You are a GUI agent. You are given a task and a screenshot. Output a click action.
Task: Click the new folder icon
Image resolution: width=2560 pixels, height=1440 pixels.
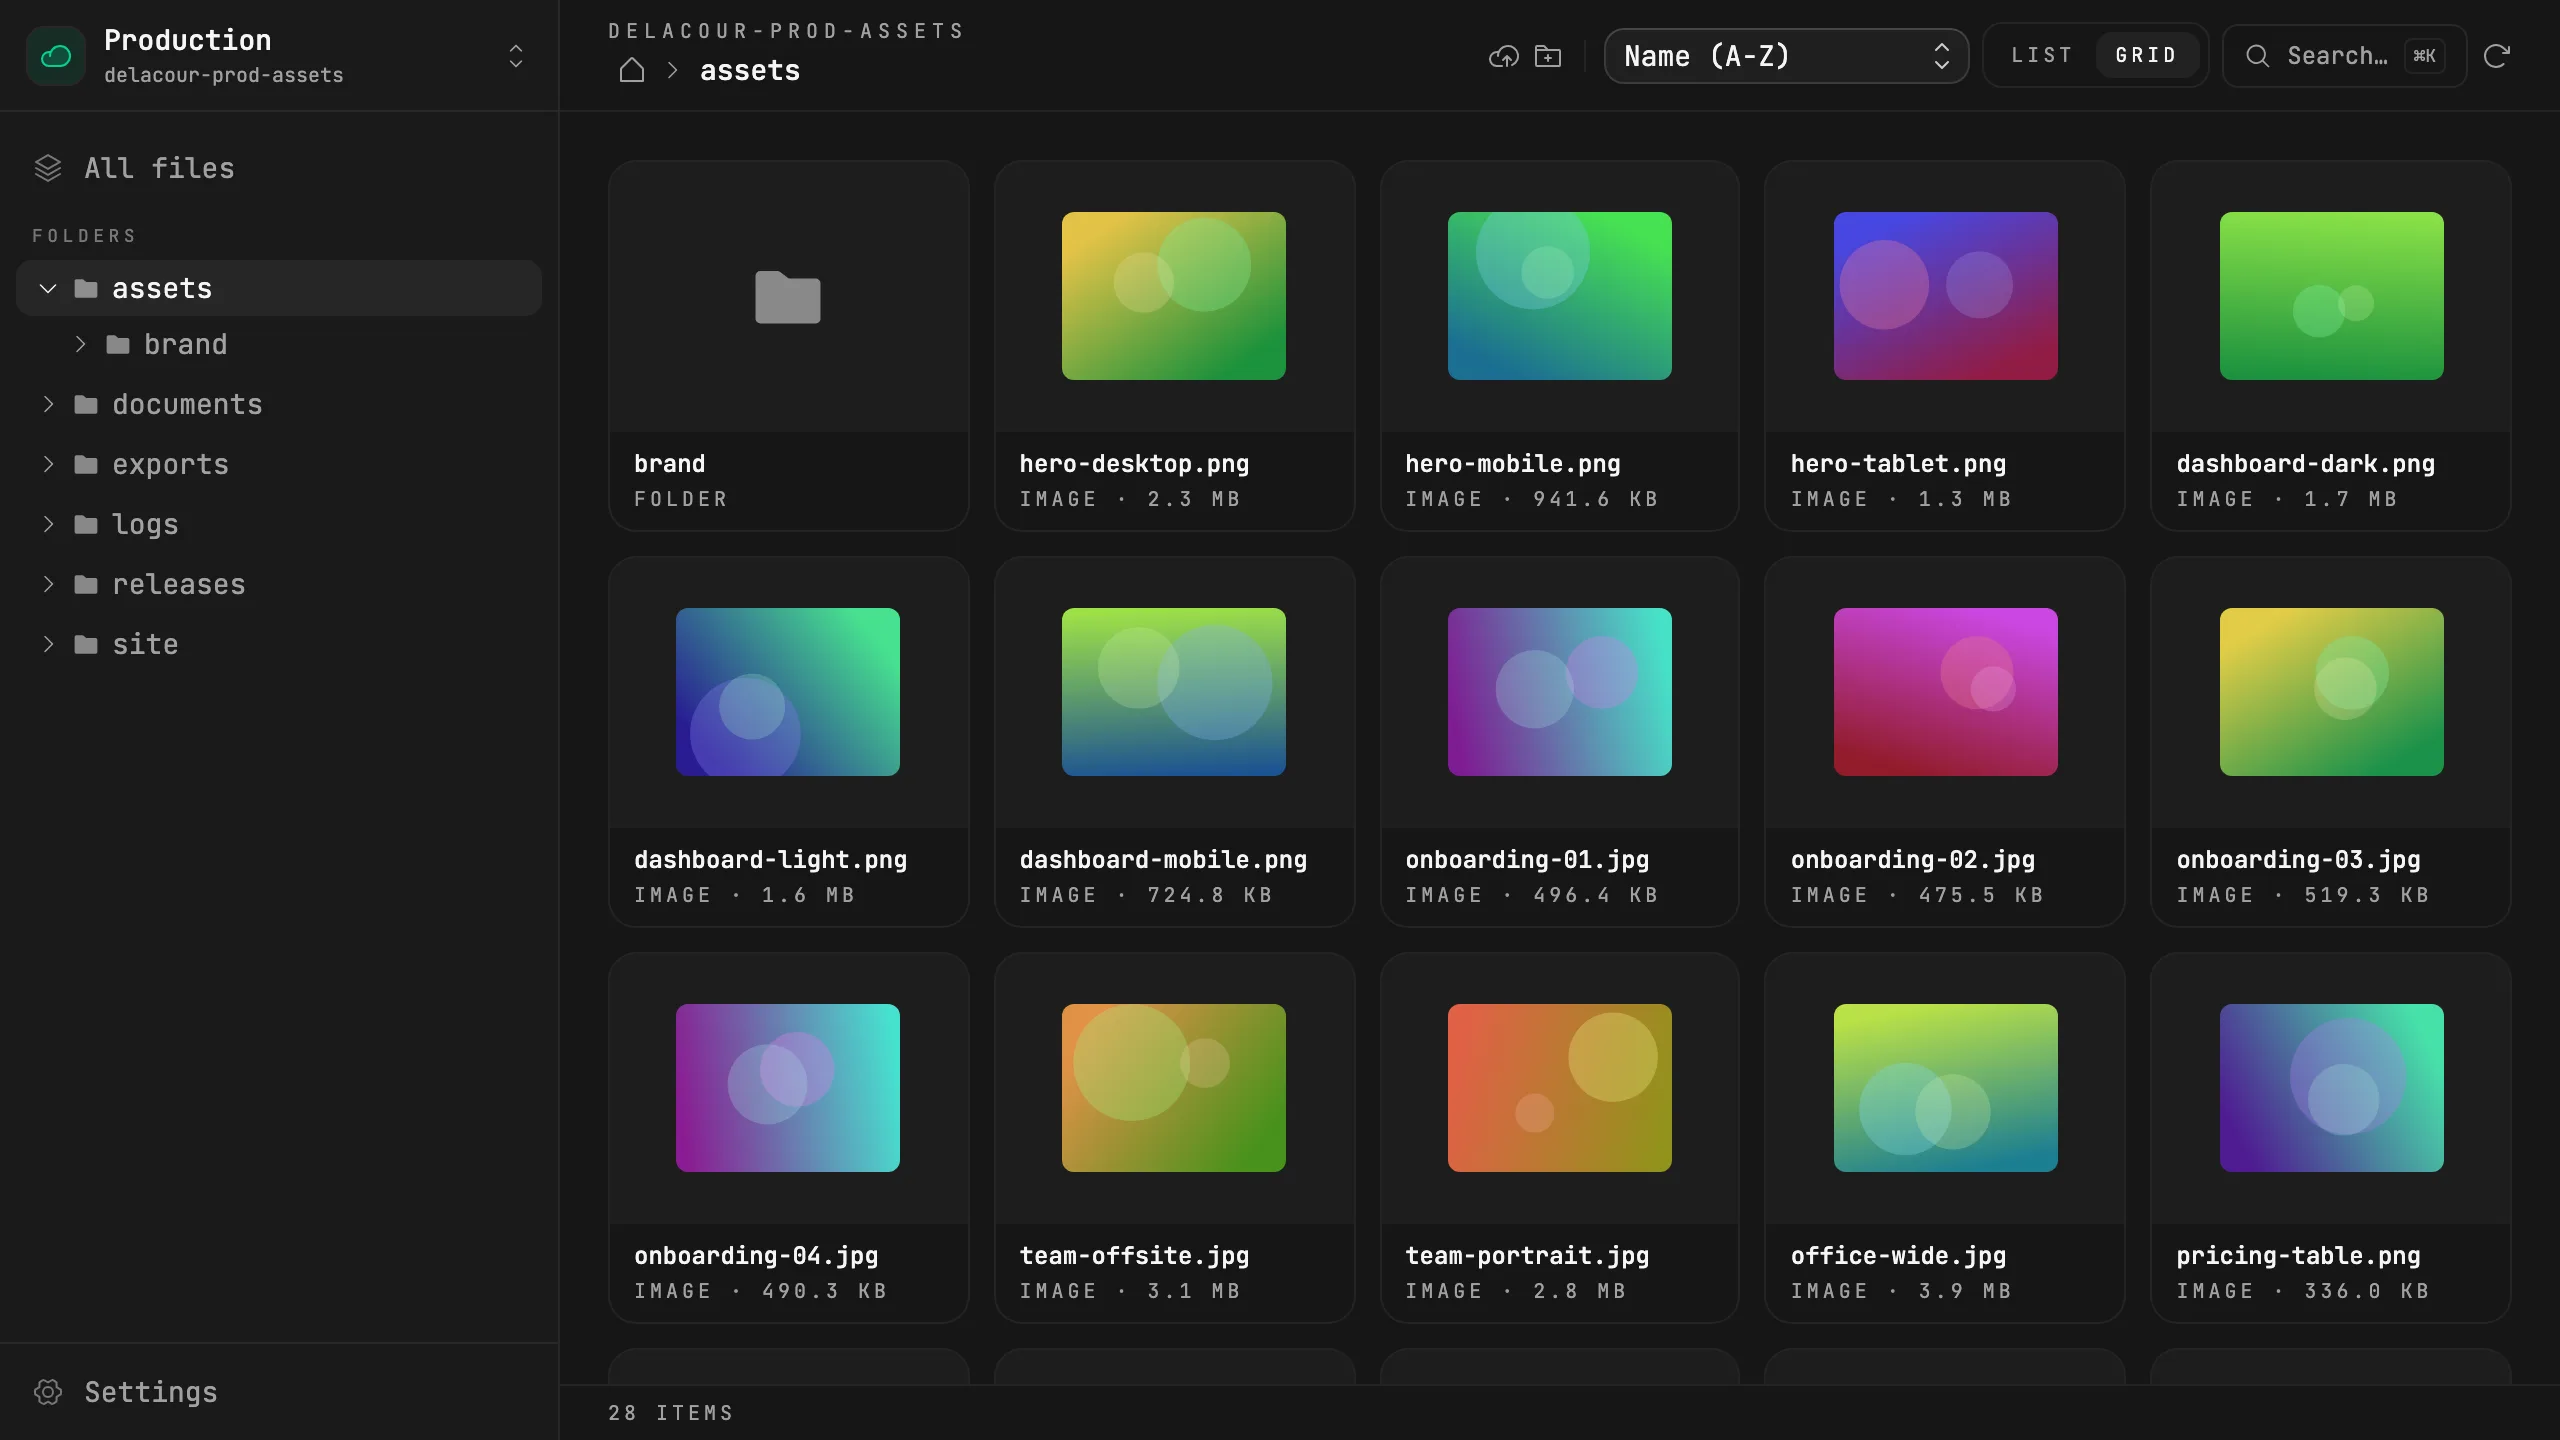(x=1548, y=56)
